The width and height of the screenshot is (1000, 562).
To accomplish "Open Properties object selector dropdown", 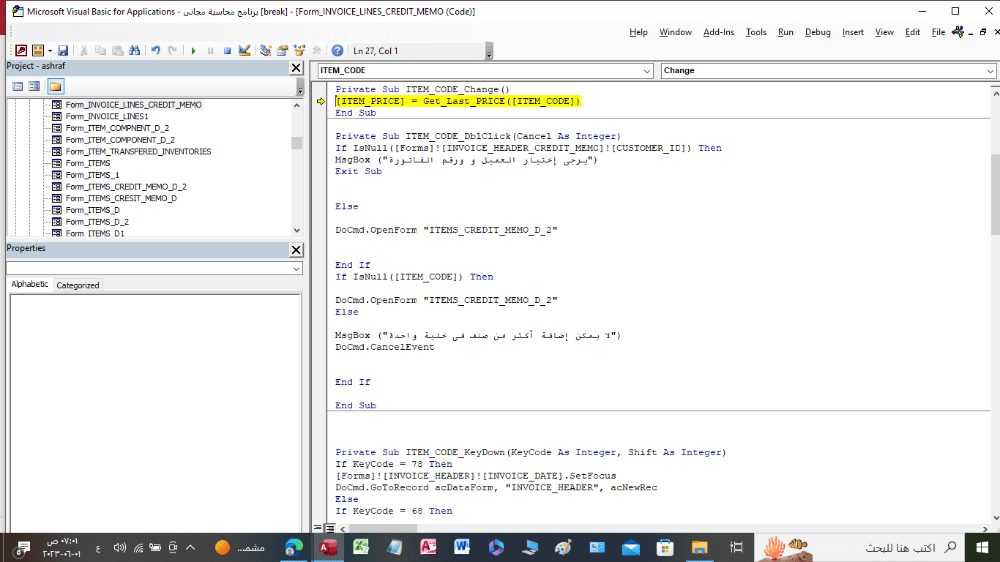I will (296, 269).
